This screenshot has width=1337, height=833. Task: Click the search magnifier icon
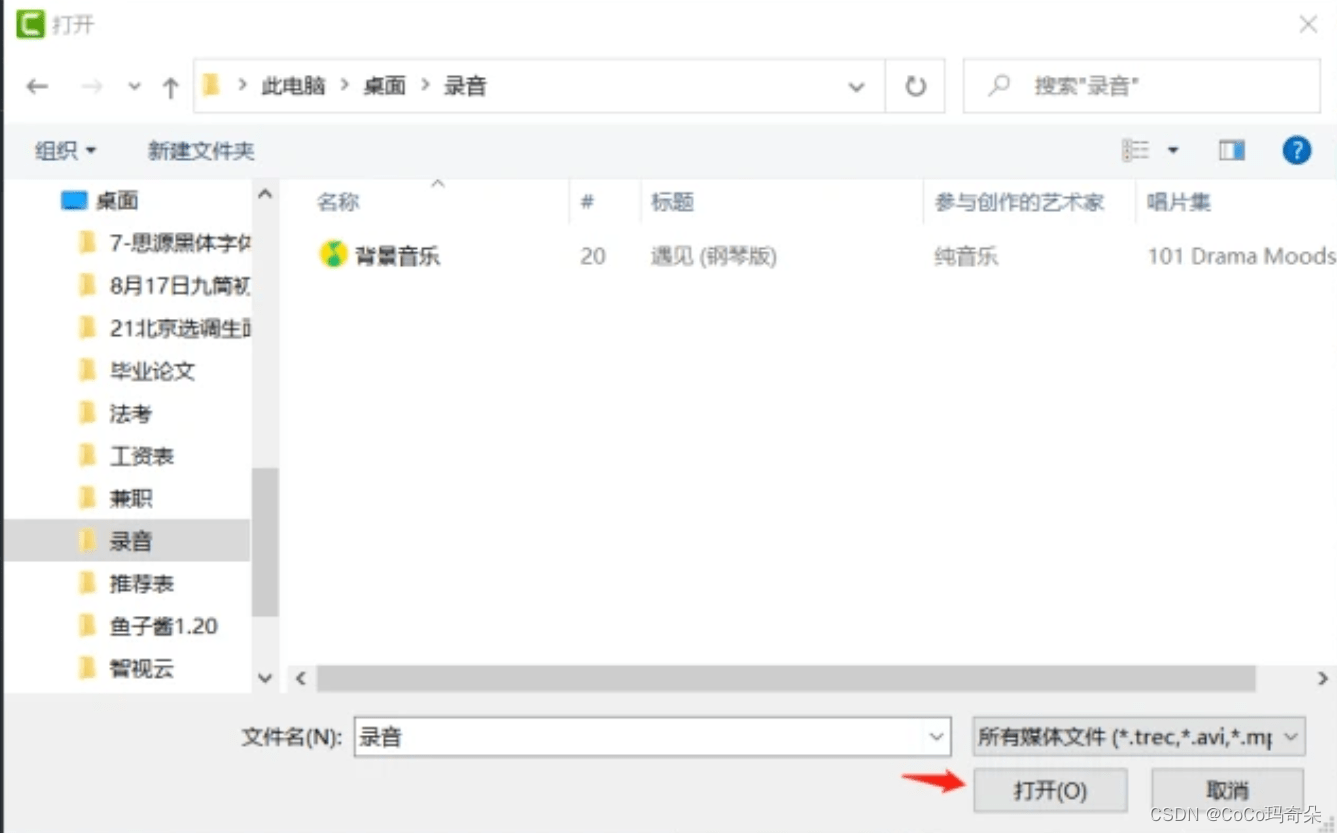click(x=998, y=86)
